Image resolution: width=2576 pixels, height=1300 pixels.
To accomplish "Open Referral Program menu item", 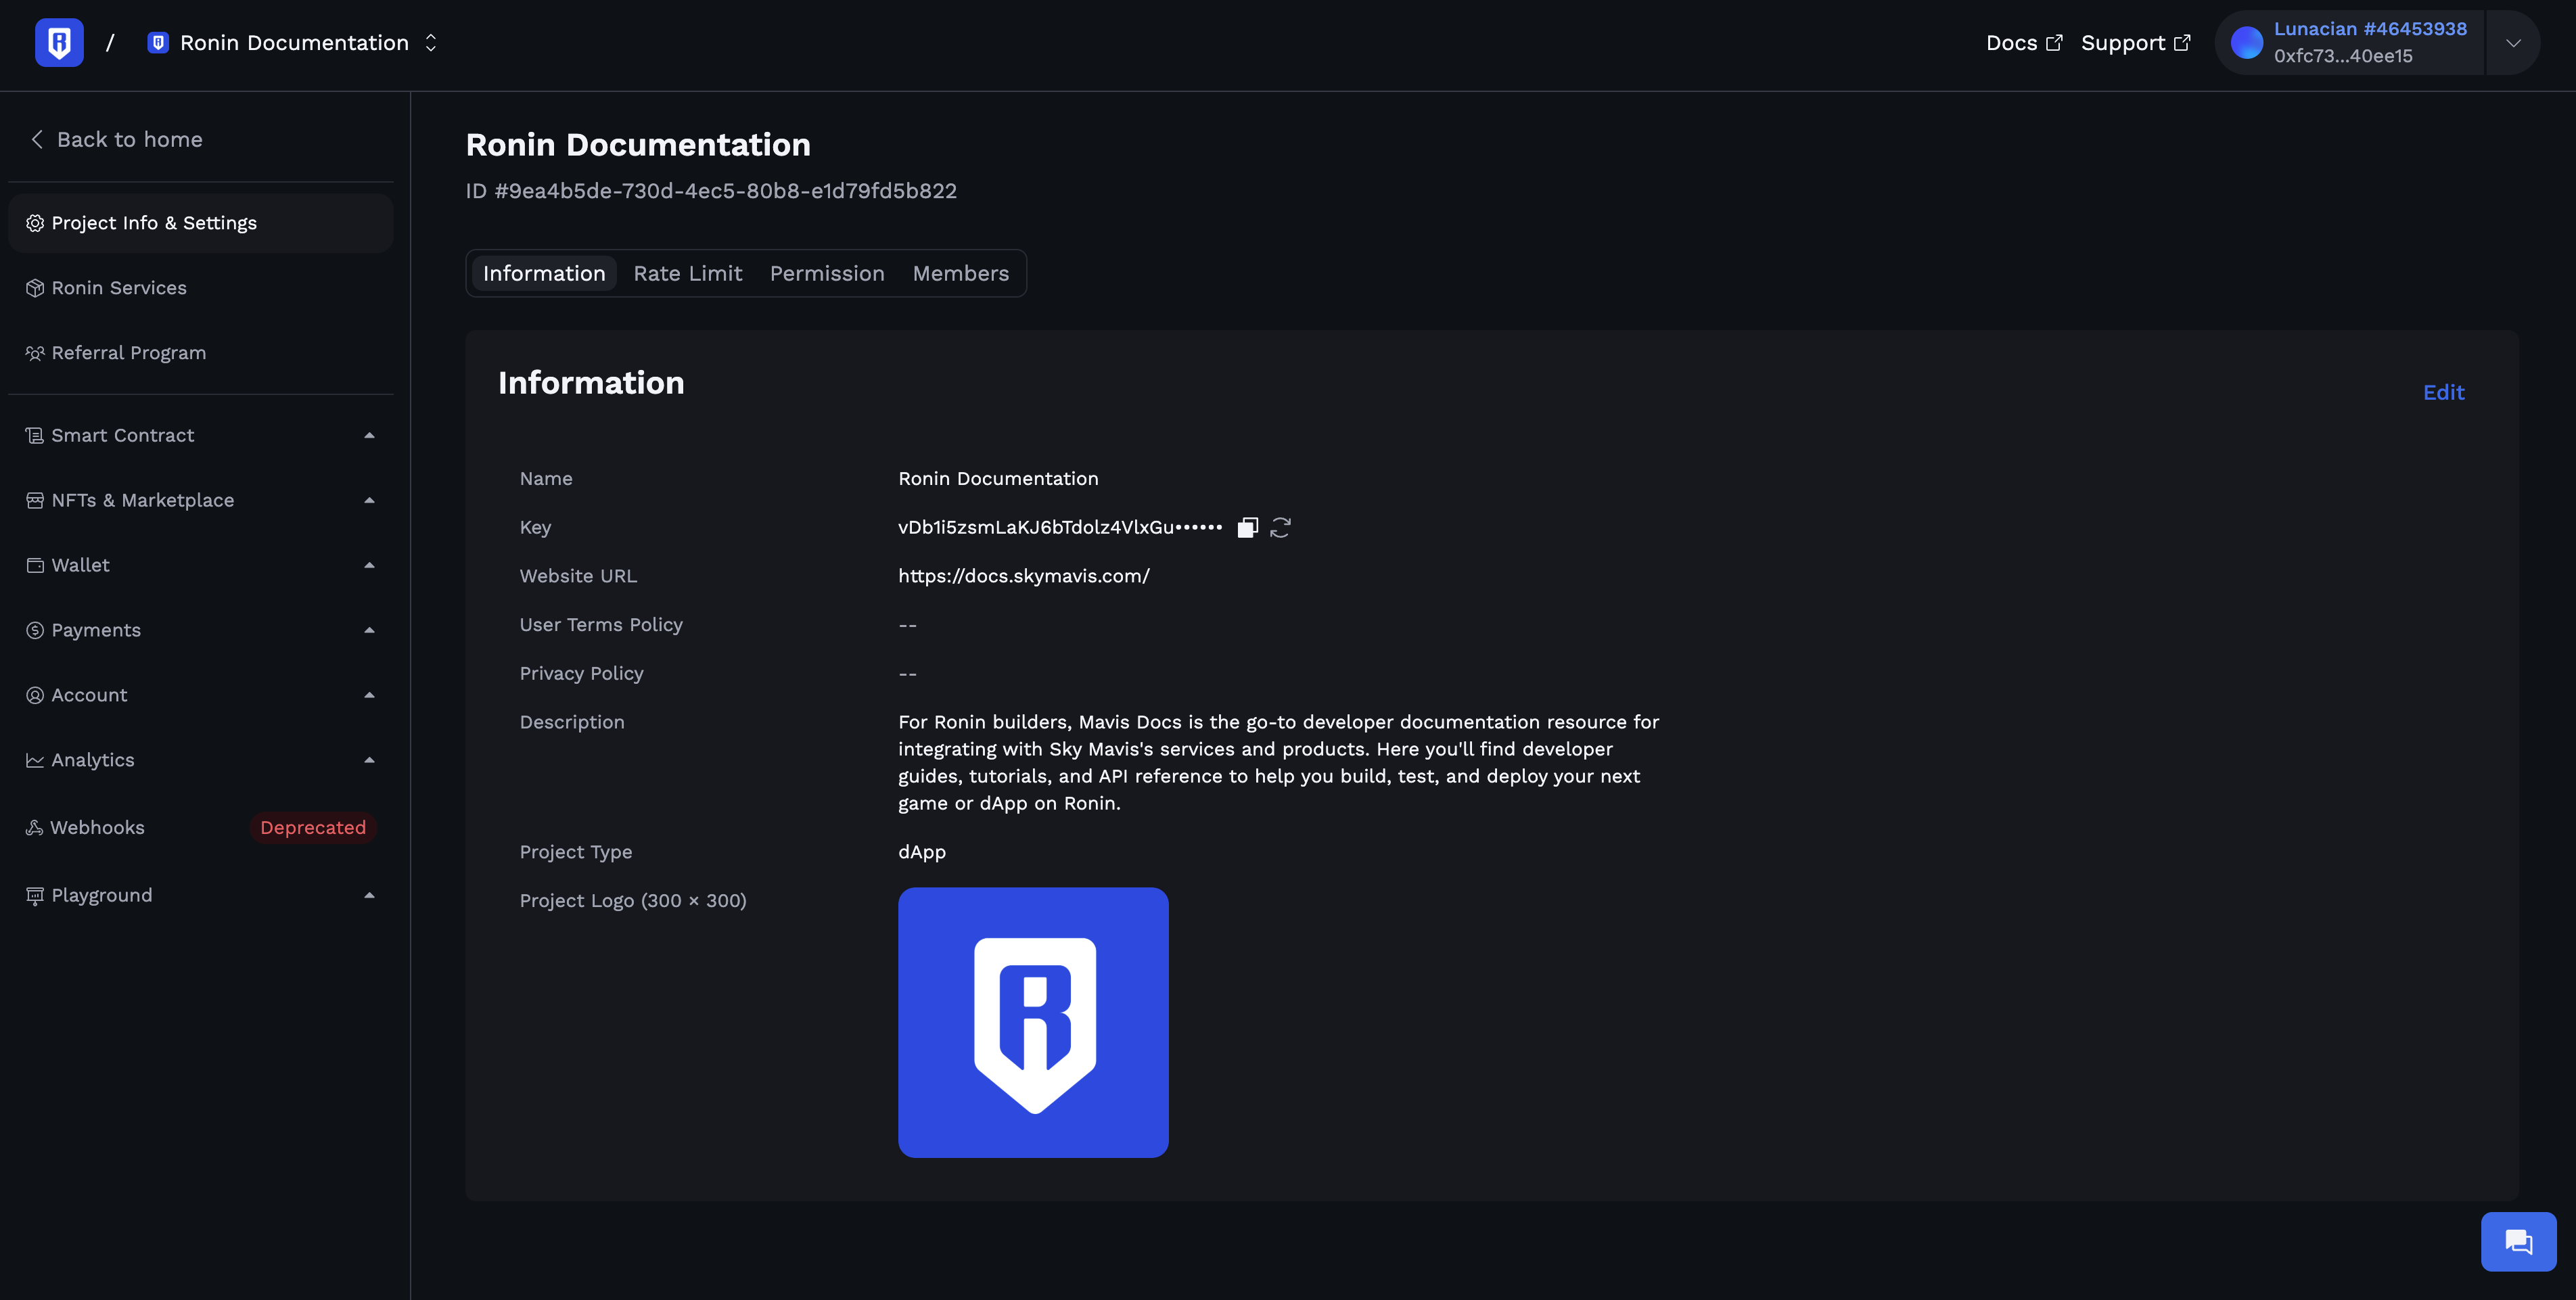I will tap(200, 353).
